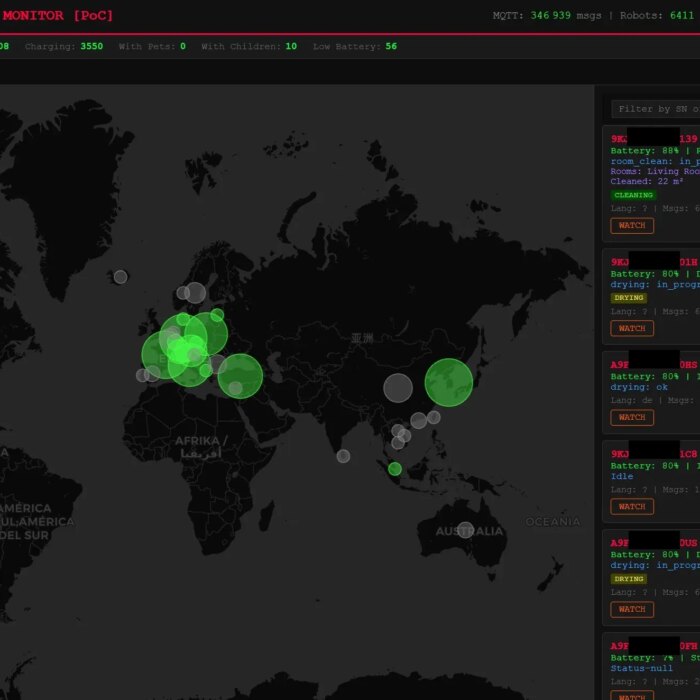Click the large grey marker over central China
Image resolution: width=700 pixels, height=700 pixels.
click(398, 388)
